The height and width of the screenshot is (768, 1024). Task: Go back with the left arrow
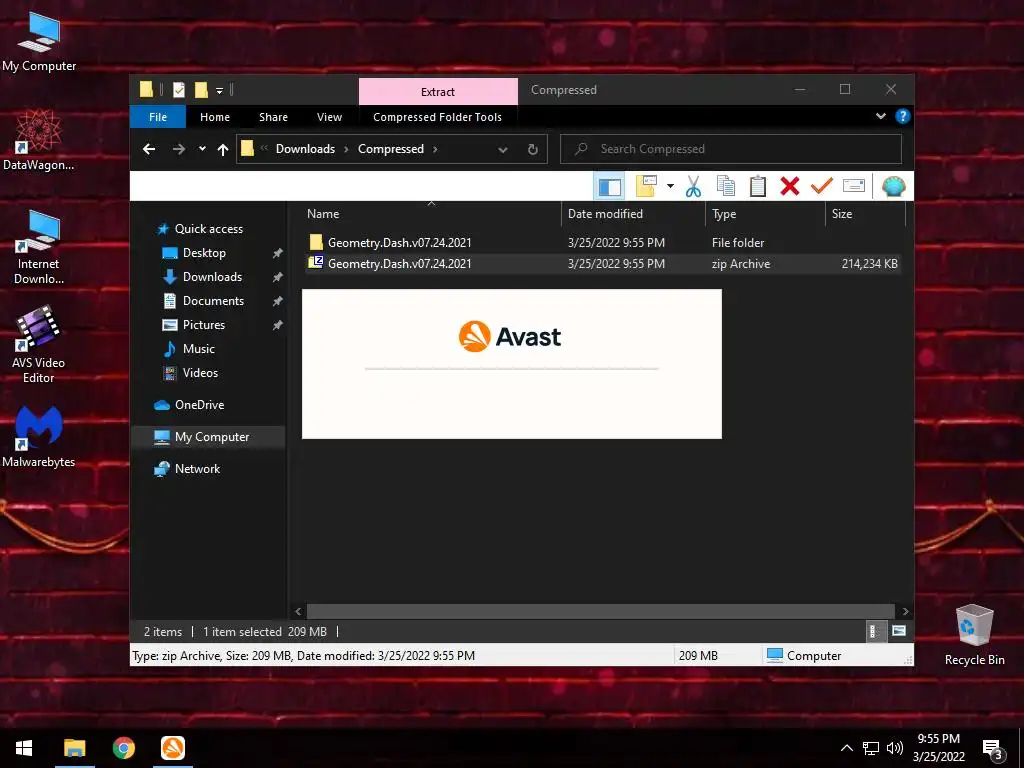(x=149, y=149)
